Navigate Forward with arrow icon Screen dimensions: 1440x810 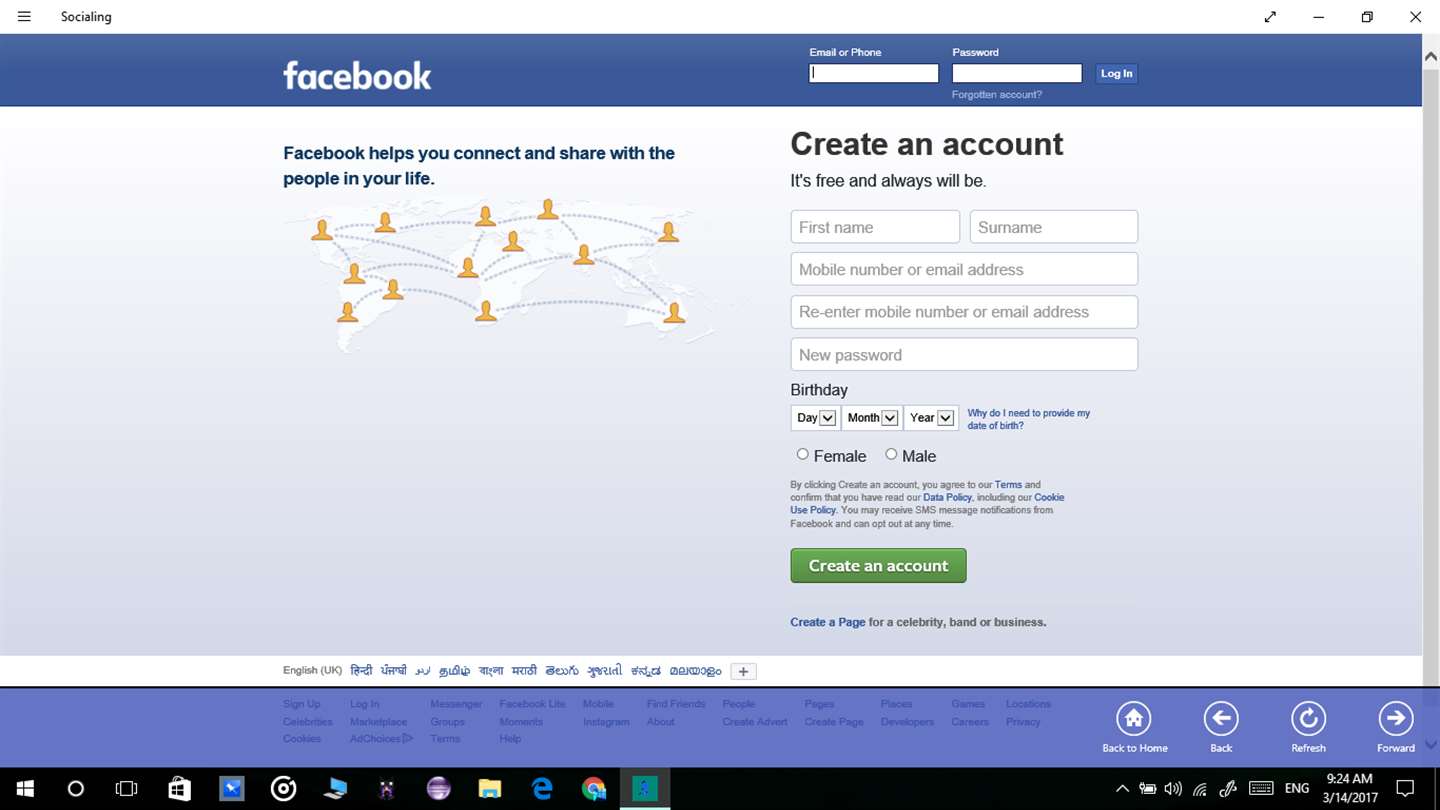(1396, 718)
